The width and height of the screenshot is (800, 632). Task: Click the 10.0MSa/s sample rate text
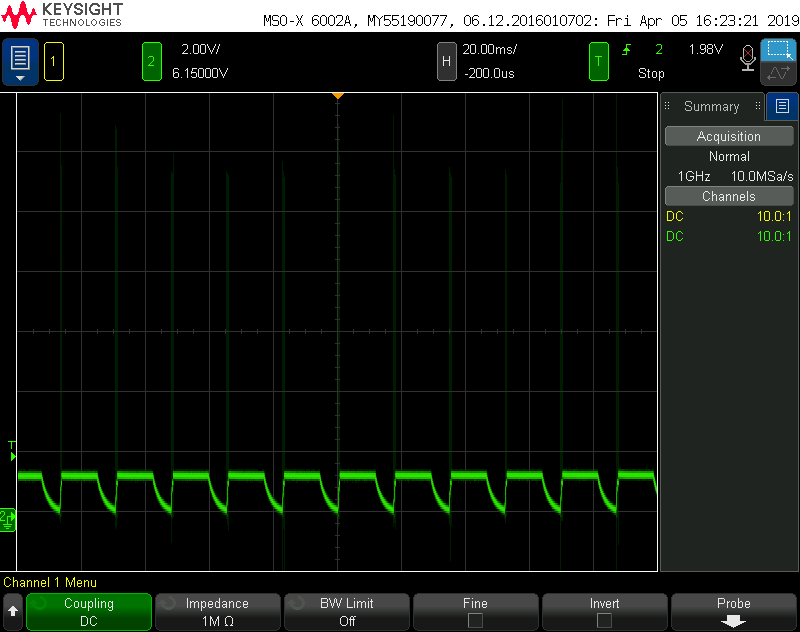(x=762, y=176)
